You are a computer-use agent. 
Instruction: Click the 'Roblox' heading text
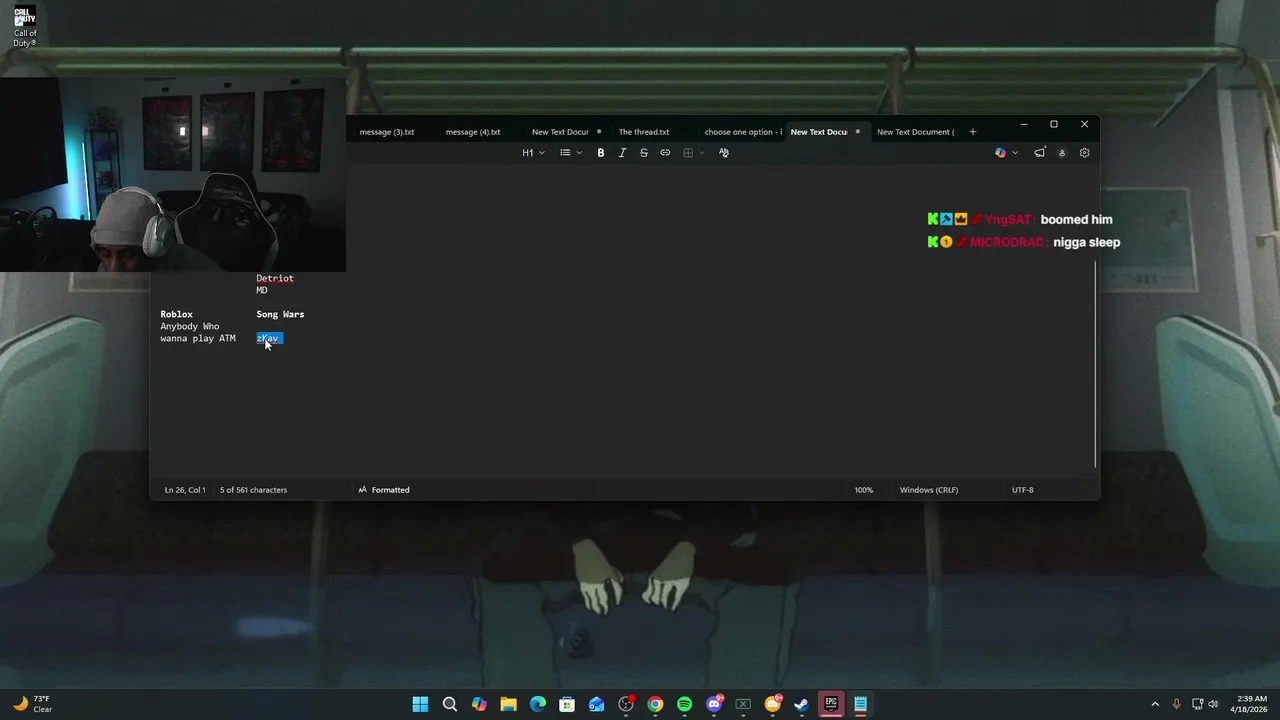[x=176, y=314]
